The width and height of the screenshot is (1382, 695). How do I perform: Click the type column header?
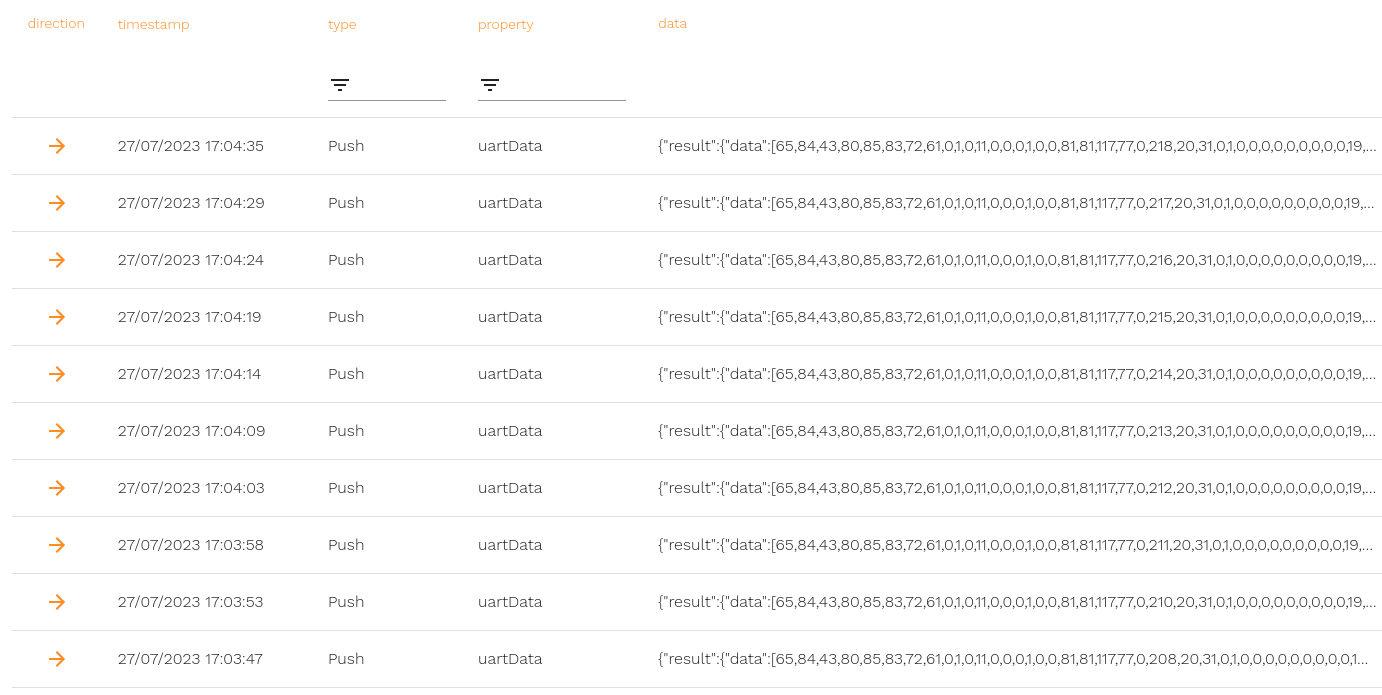[x=342, y=25]
